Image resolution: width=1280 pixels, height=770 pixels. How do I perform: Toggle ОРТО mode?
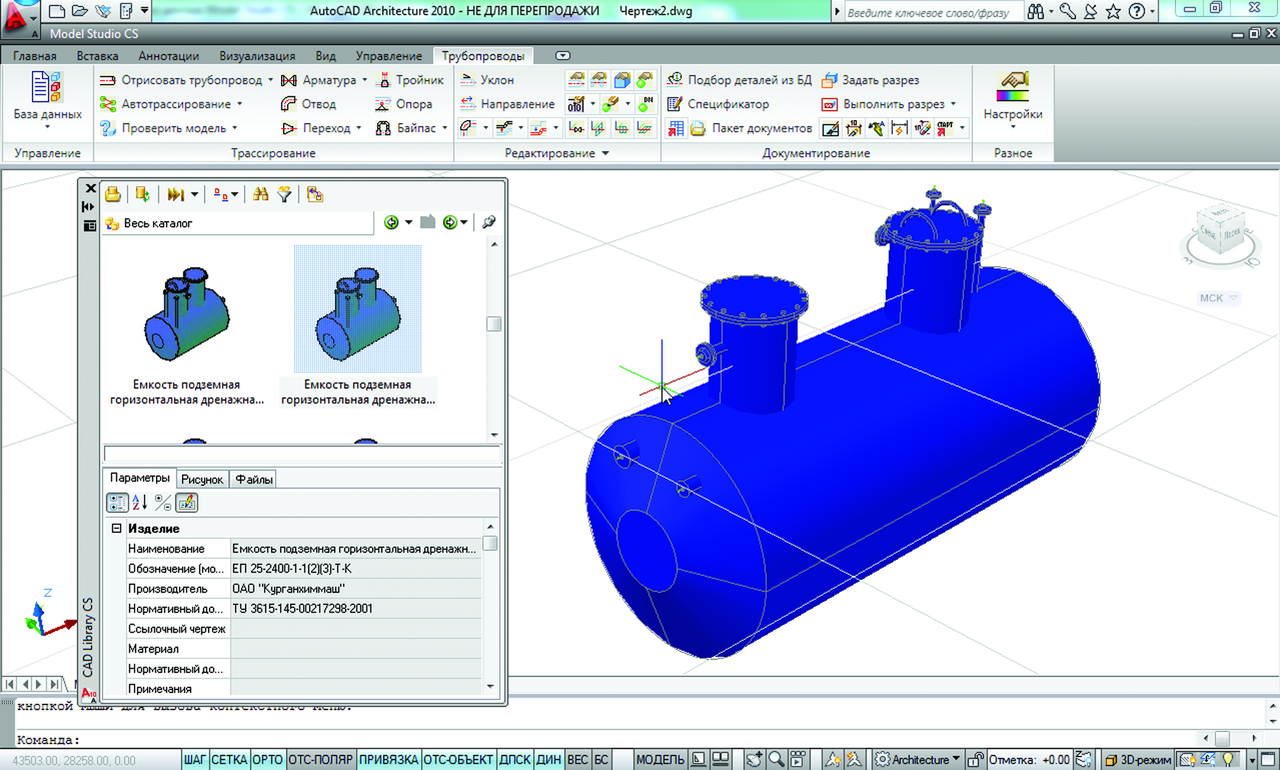268,760
